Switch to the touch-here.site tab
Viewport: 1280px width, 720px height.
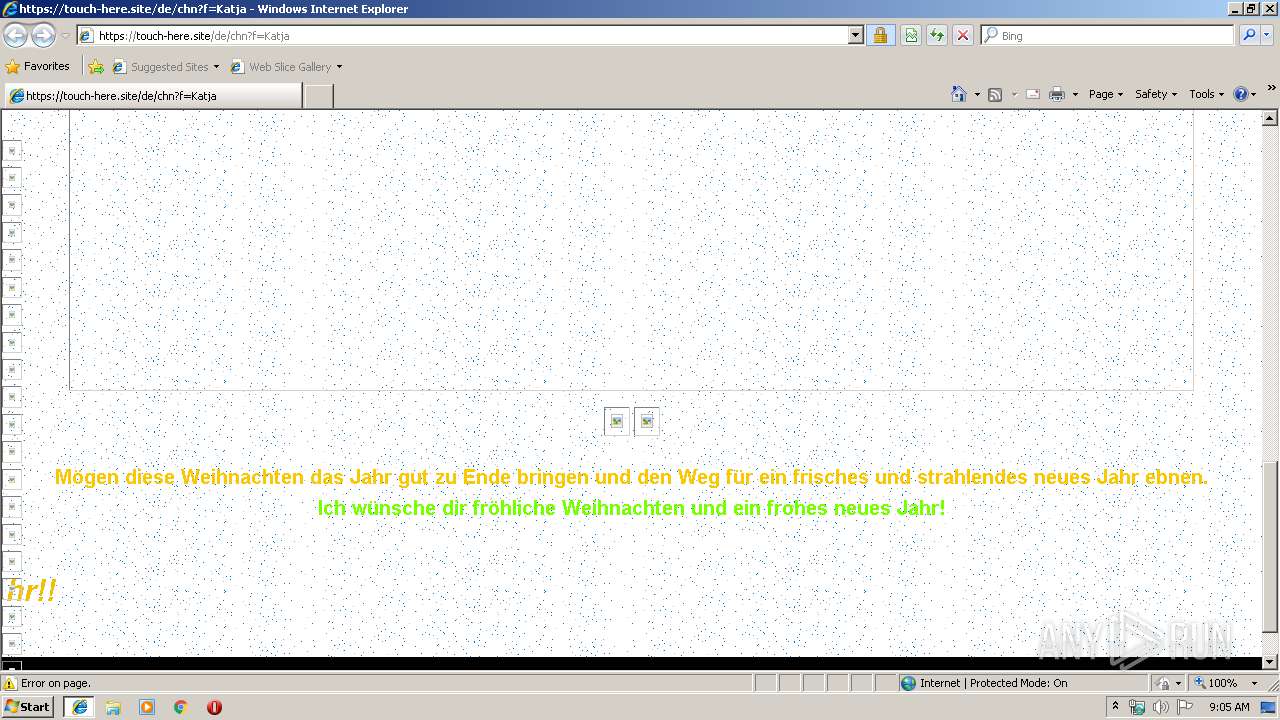152,96
